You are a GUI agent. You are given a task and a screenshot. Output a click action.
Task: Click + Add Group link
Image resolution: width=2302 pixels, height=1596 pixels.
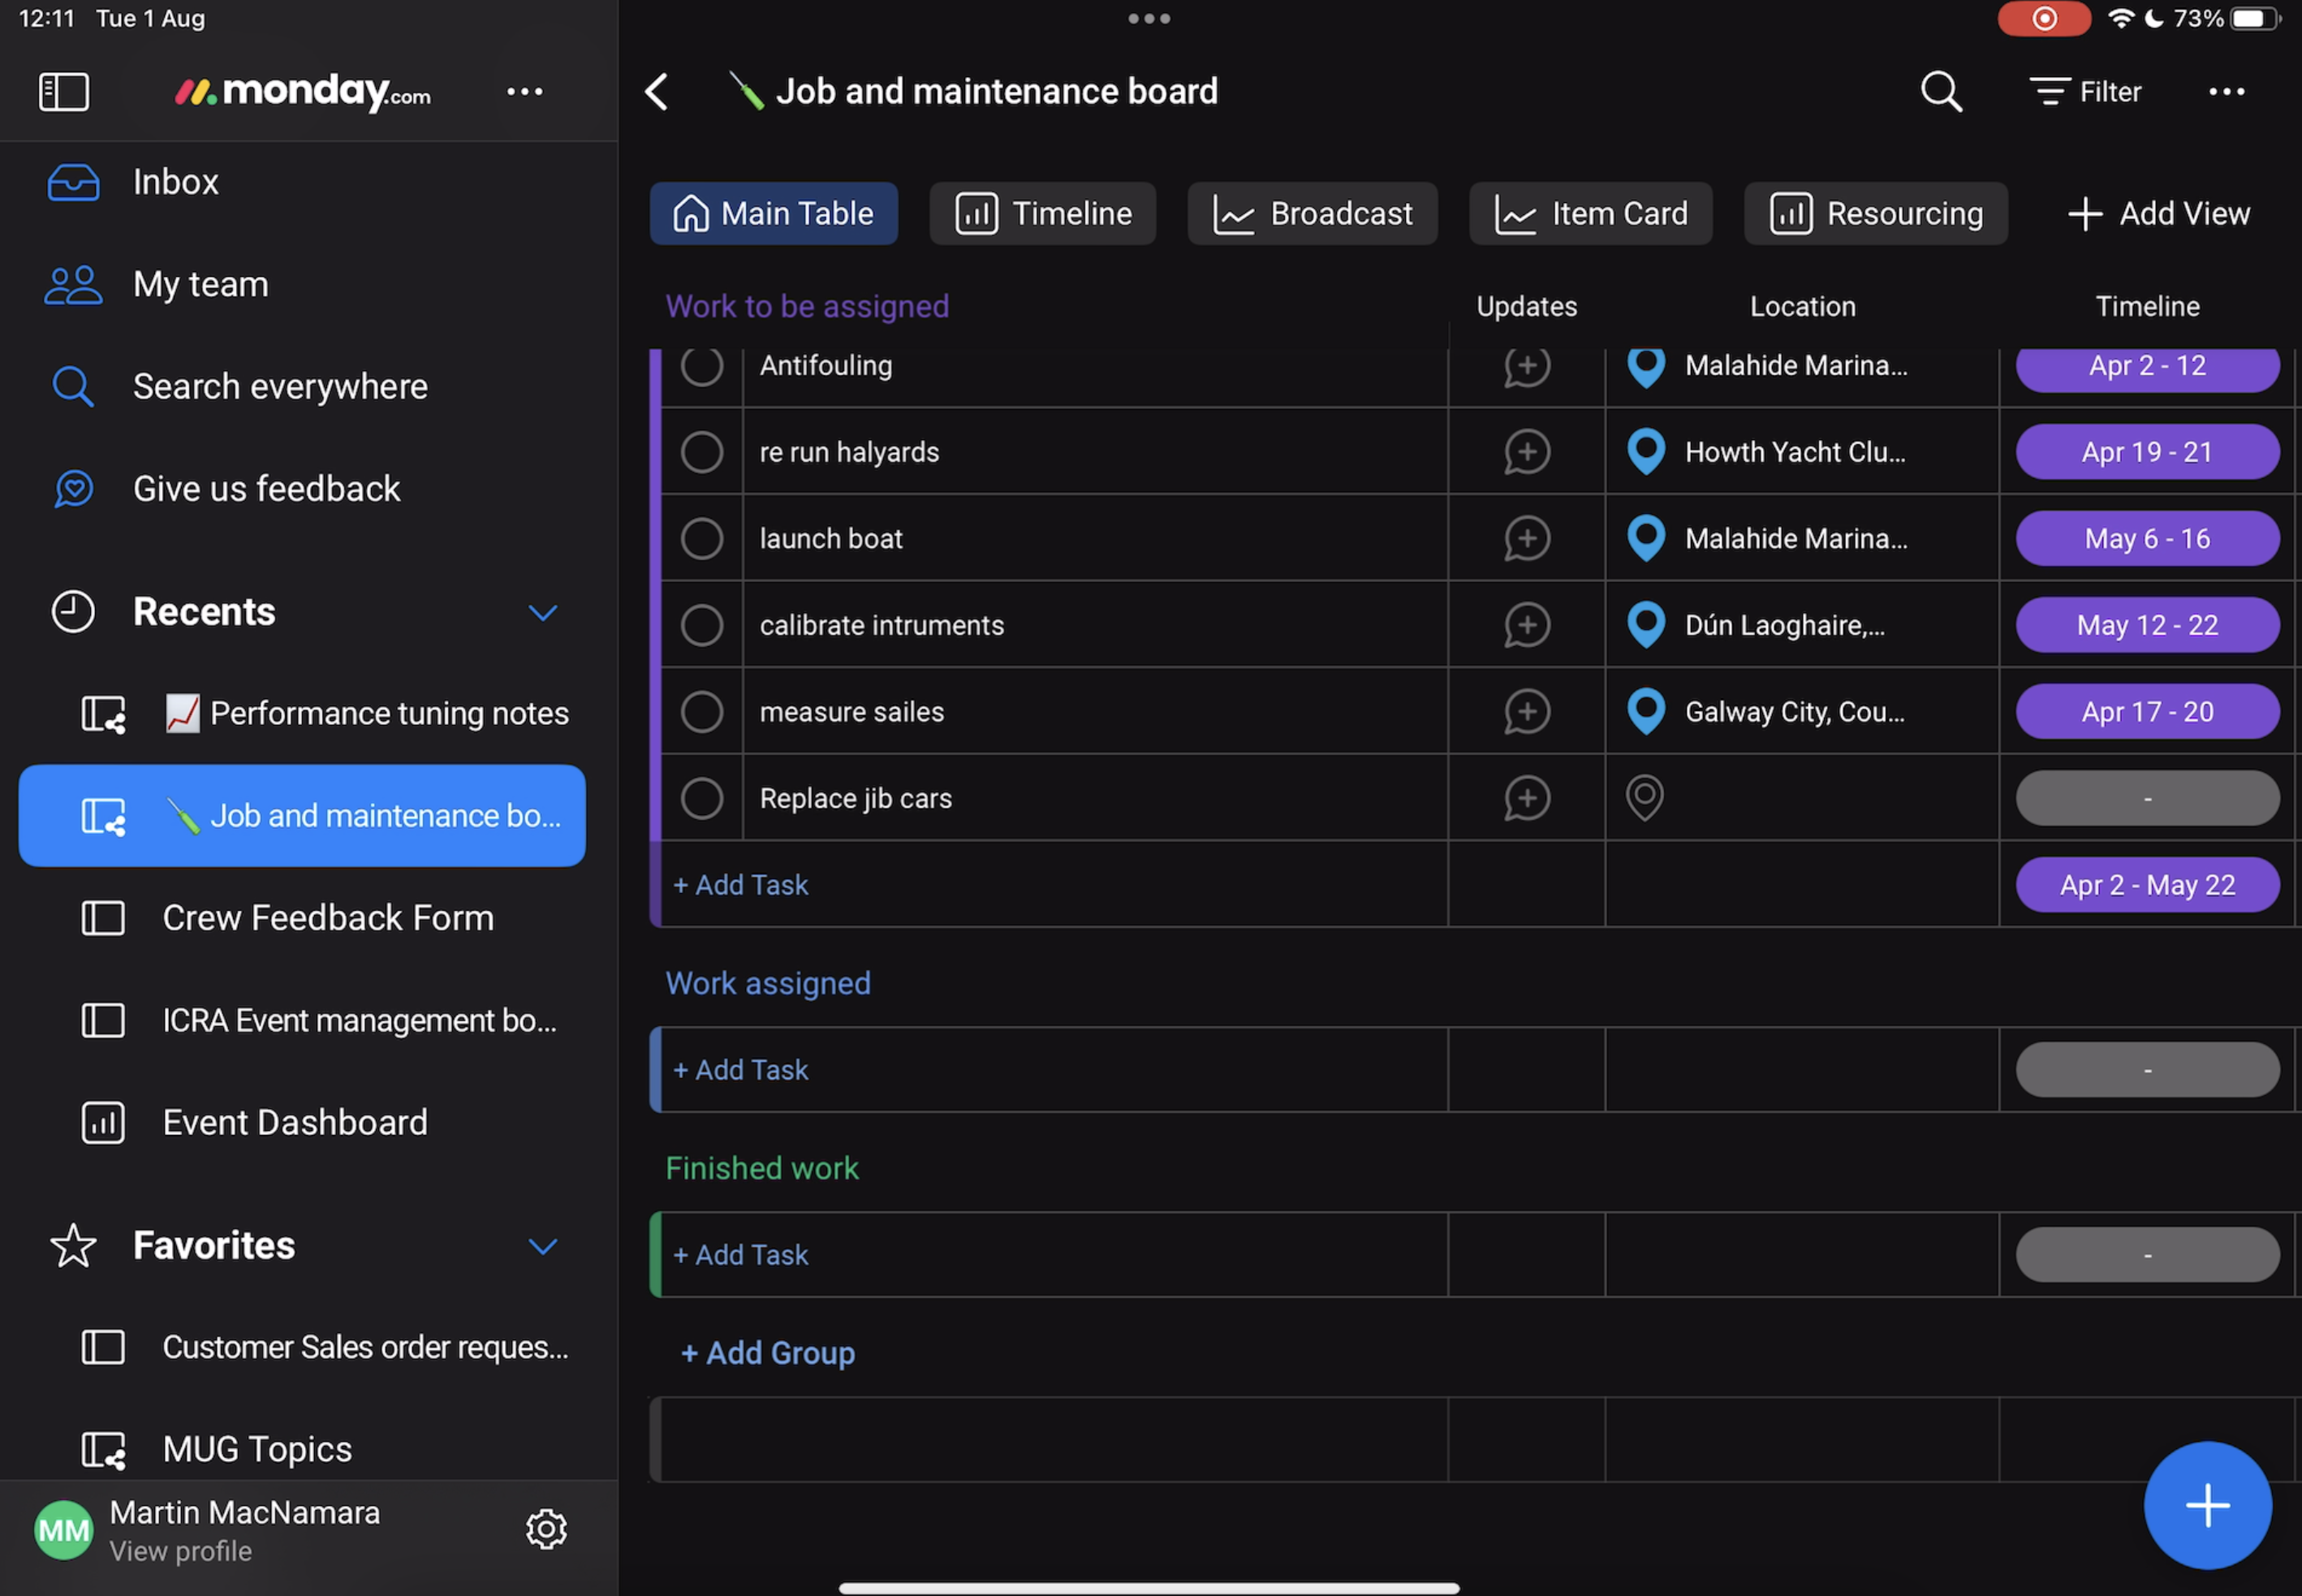click(767, 1353)
